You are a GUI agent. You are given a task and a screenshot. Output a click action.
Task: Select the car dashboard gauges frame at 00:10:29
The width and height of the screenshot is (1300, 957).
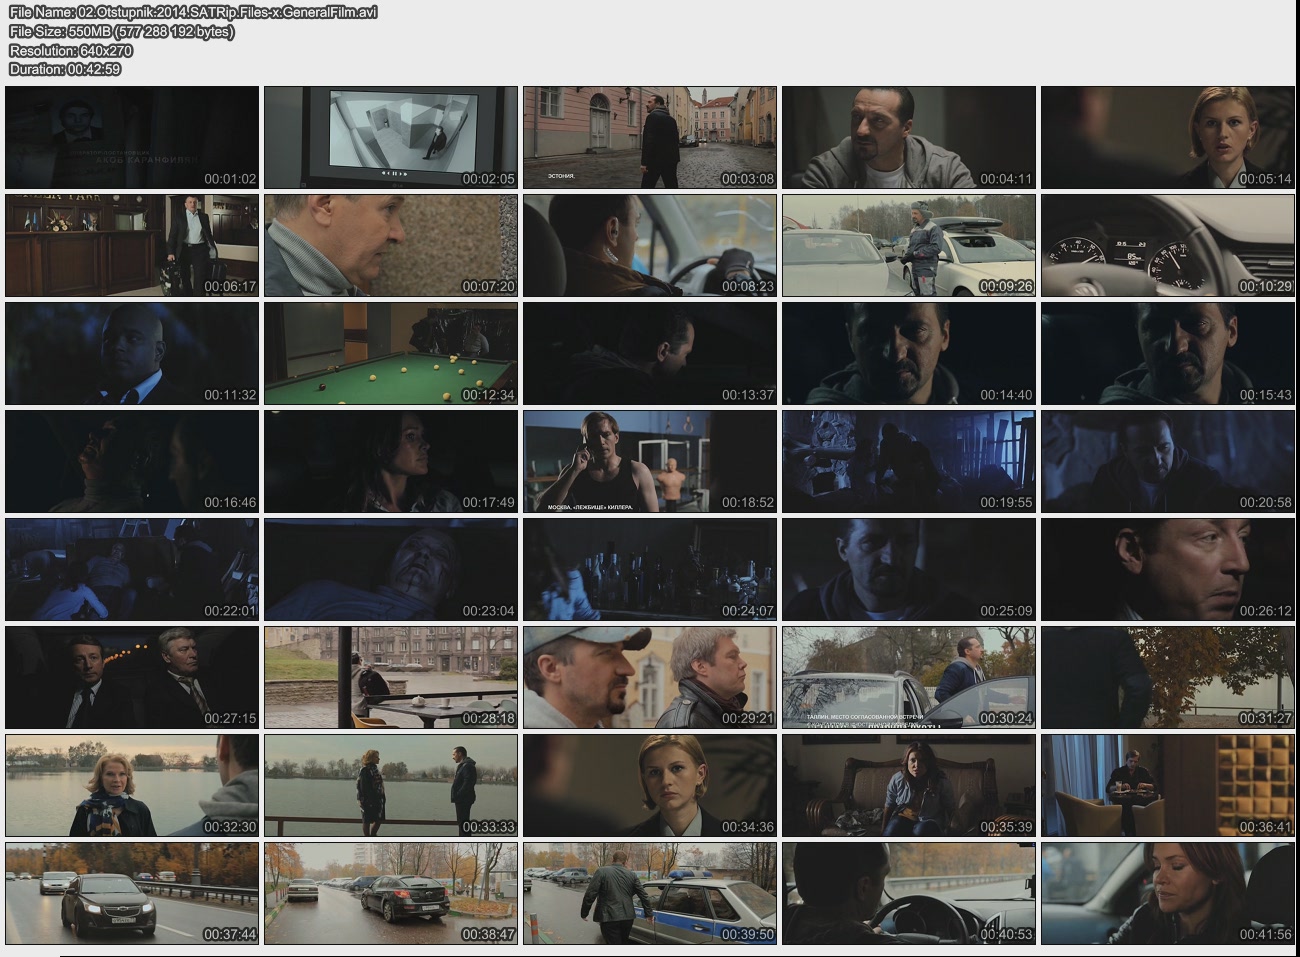[x=1167, y=245]
